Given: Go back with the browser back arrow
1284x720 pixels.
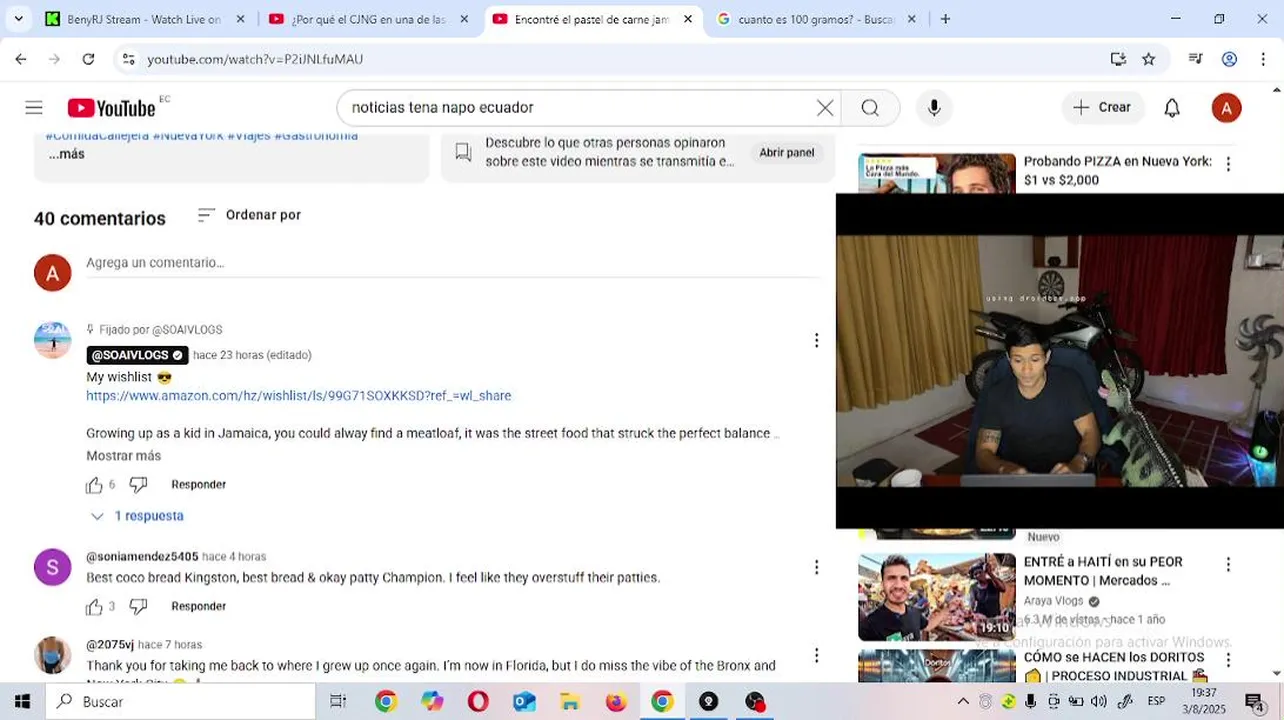Looking at the screenshot, I should click(21, 59).
